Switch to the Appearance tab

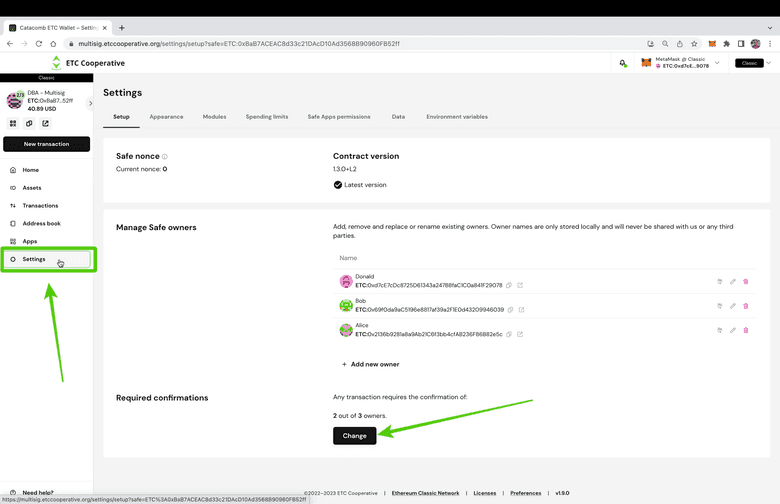point(166,117)
